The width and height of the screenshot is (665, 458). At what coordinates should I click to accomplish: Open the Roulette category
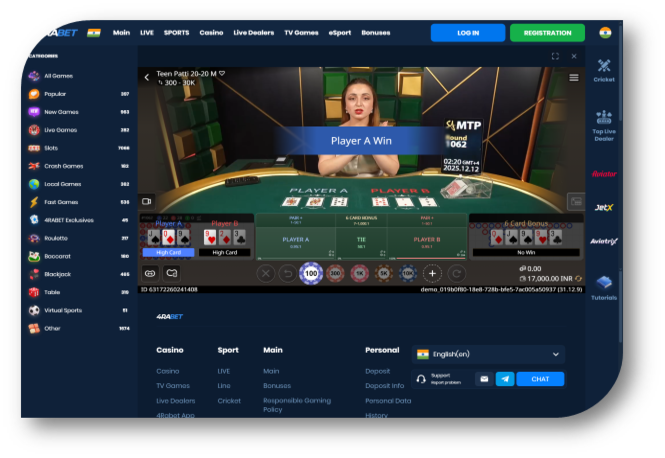79,238
